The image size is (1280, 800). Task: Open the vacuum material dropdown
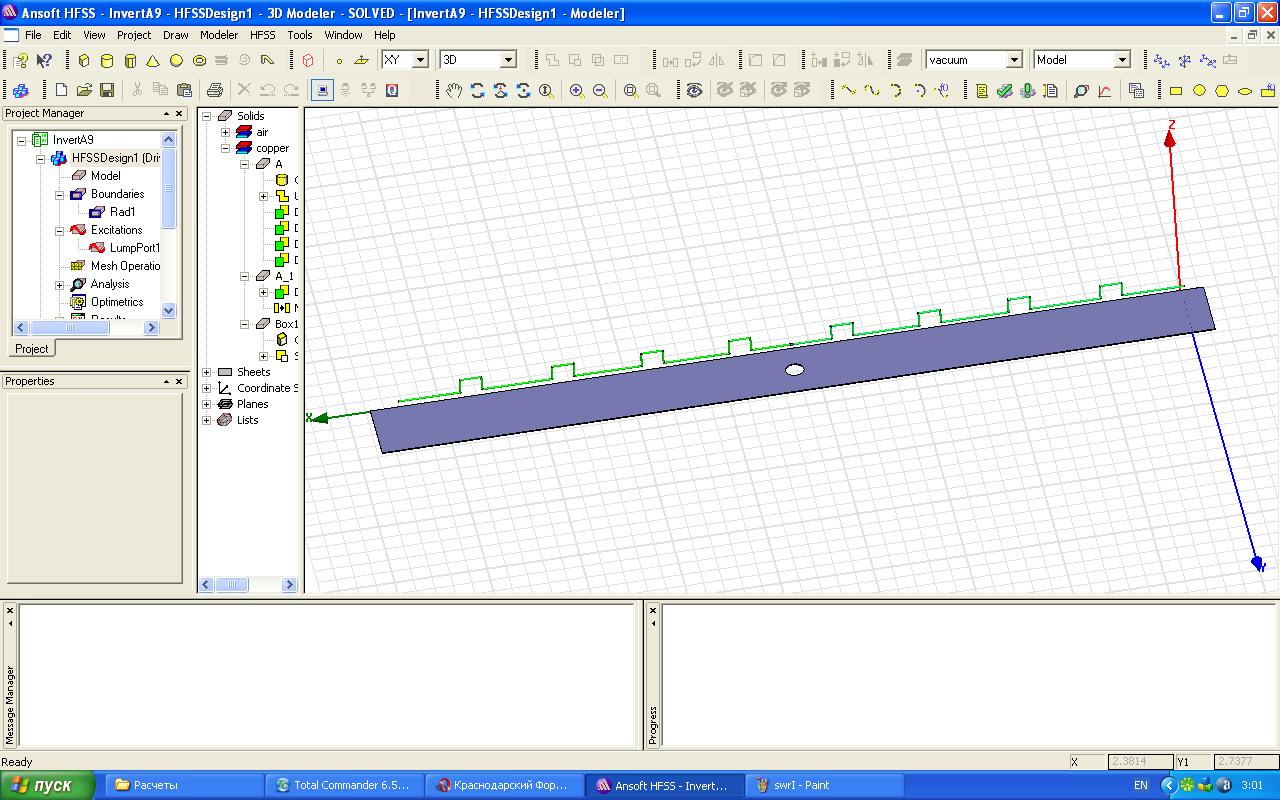[1013, 60]
